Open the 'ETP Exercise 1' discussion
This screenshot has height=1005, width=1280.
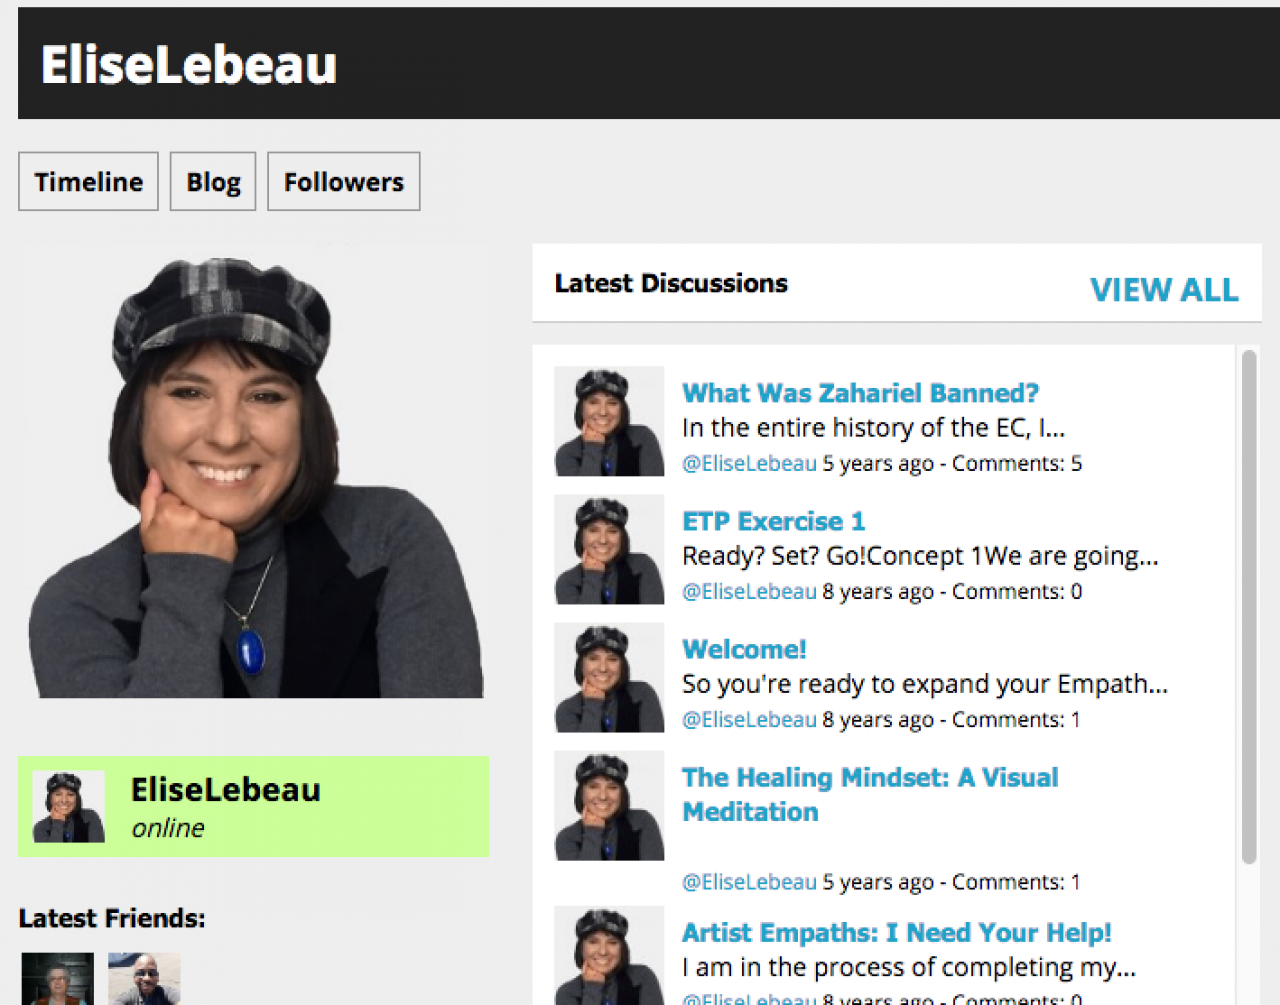pos(773,521)
